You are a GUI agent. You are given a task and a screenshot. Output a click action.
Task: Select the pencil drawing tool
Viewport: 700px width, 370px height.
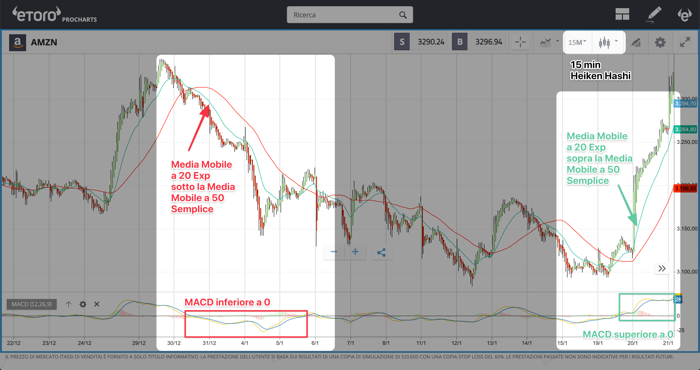(x=654, y=14)
